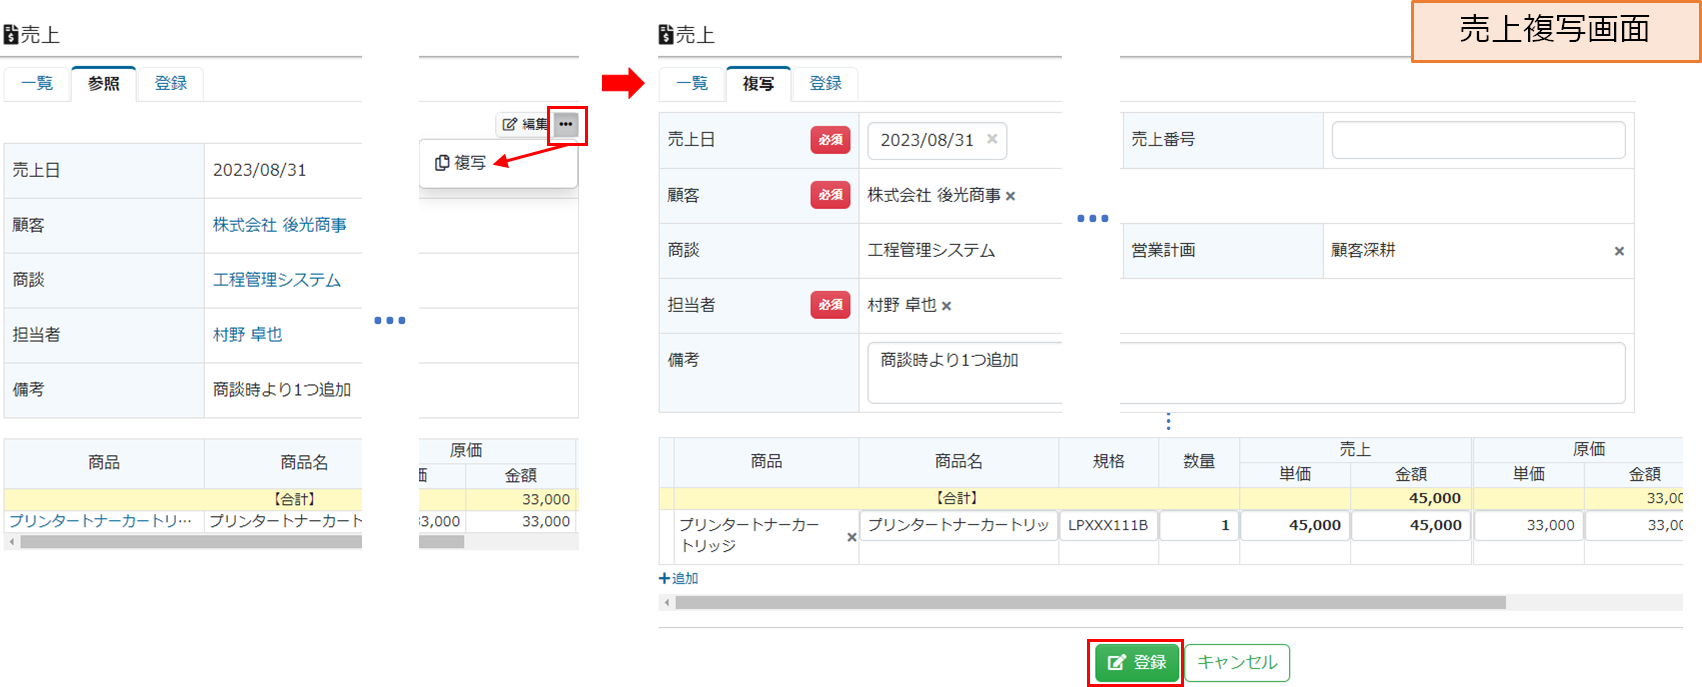
Task: Open product link プリンタートナーカートリ…
Action: pos(100,521)
